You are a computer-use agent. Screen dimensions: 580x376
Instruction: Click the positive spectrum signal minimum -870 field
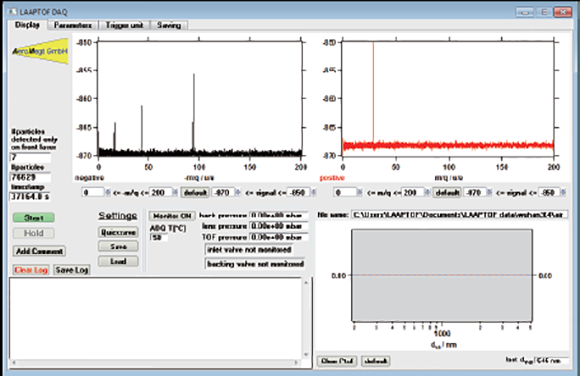pos(475,192)
